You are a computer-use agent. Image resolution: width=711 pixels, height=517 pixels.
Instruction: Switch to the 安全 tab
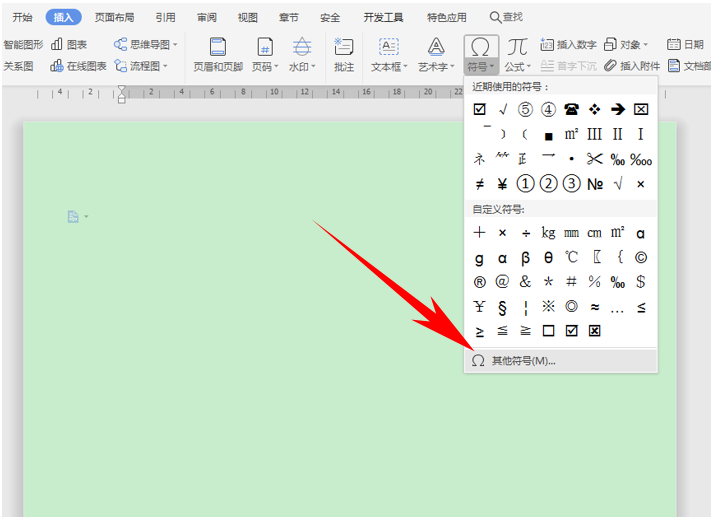click(x=330, y=17)
